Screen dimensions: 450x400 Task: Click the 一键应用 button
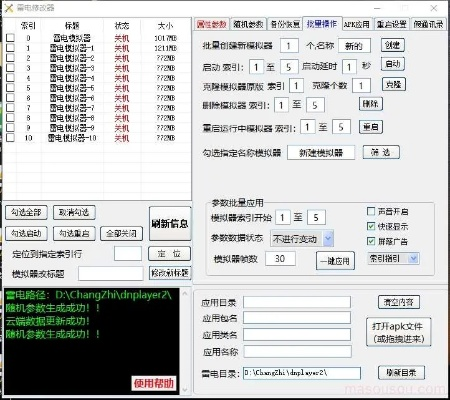[x=335, y=261]
